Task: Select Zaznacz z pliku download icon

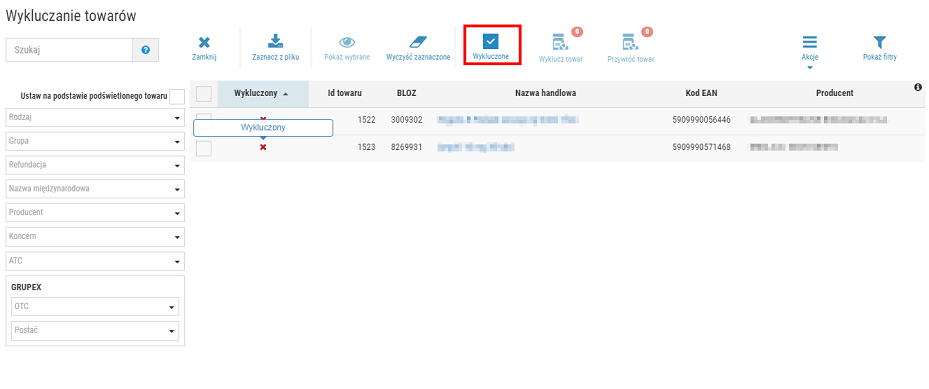Action: [276, 41]
